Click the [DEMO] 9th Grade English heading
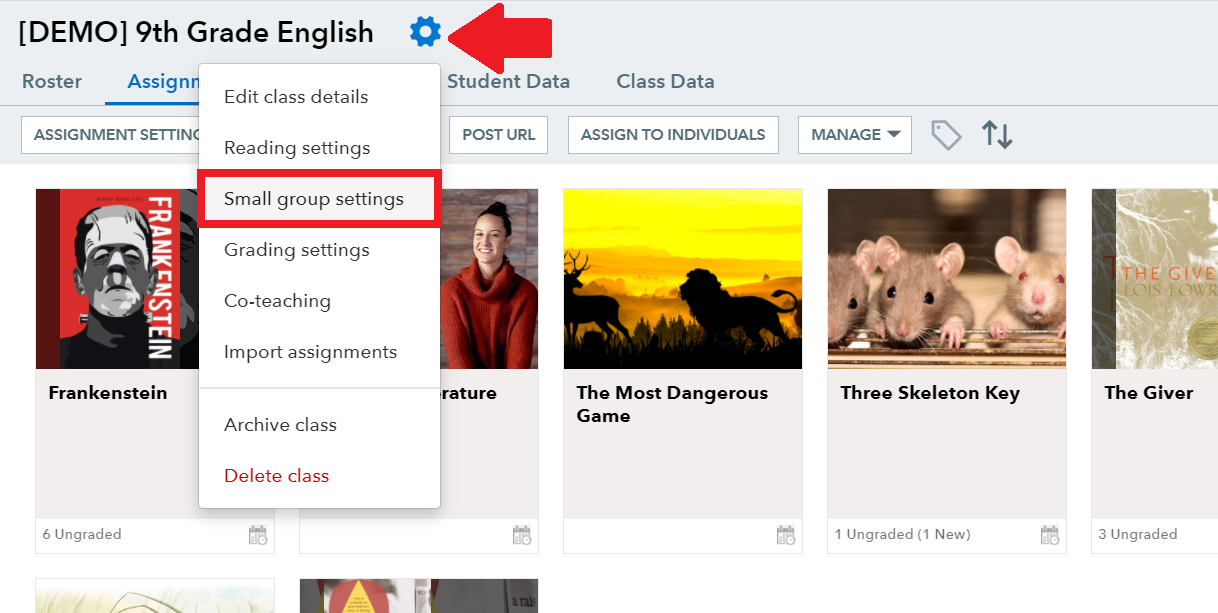 tap(196, 33)
